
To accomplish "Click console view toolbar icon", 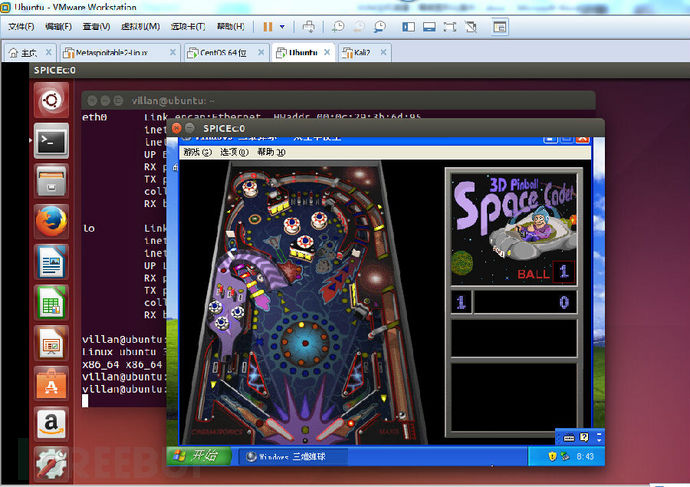I will point(499,27).
